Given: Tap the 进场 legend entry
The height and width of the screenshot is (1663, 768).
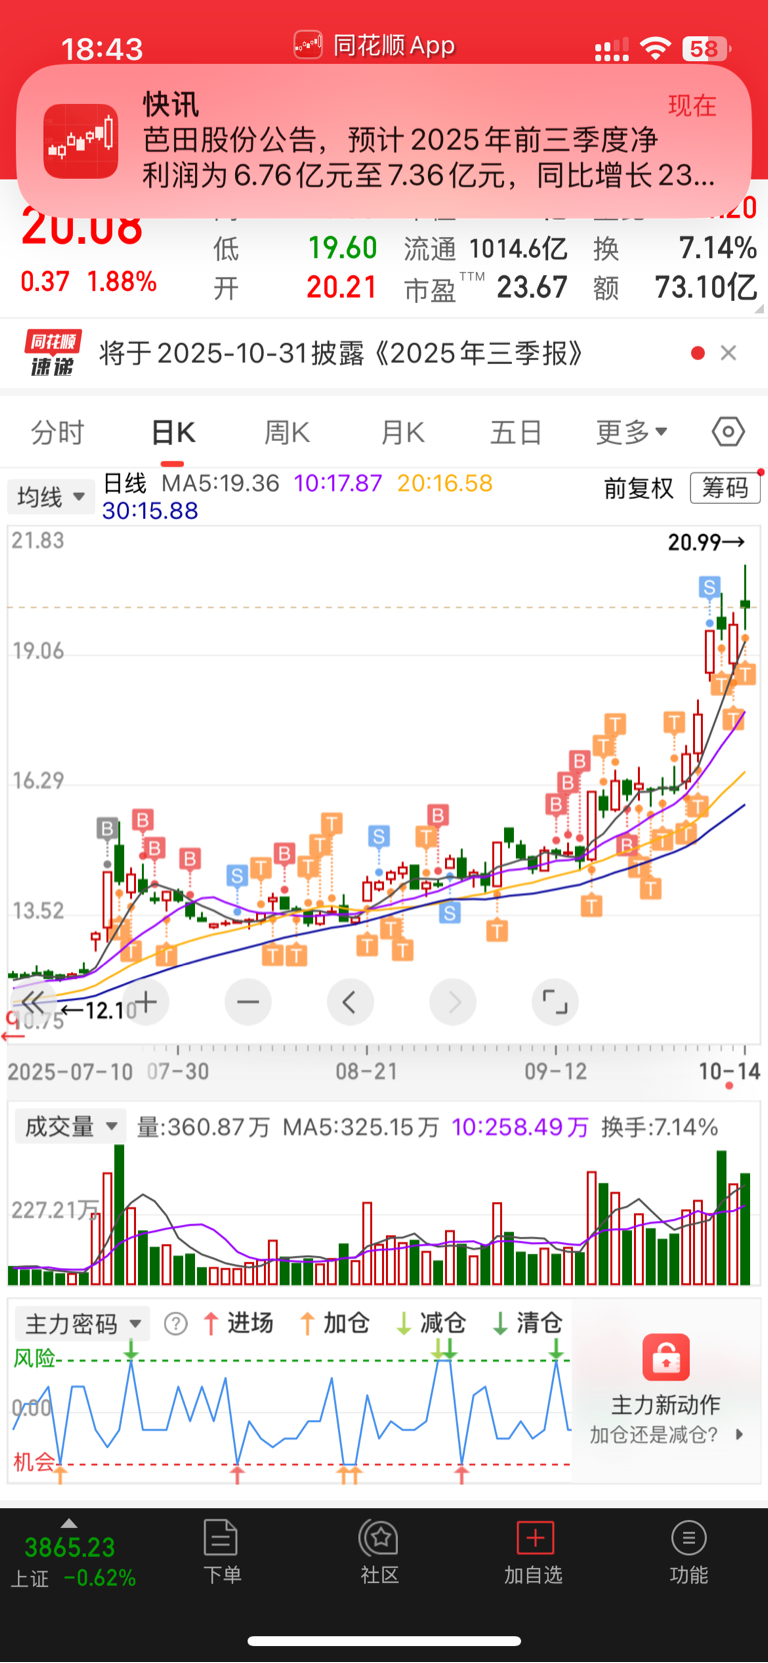Looking at the screenshot, I should pyautogui.click(x=238, y=1324).
